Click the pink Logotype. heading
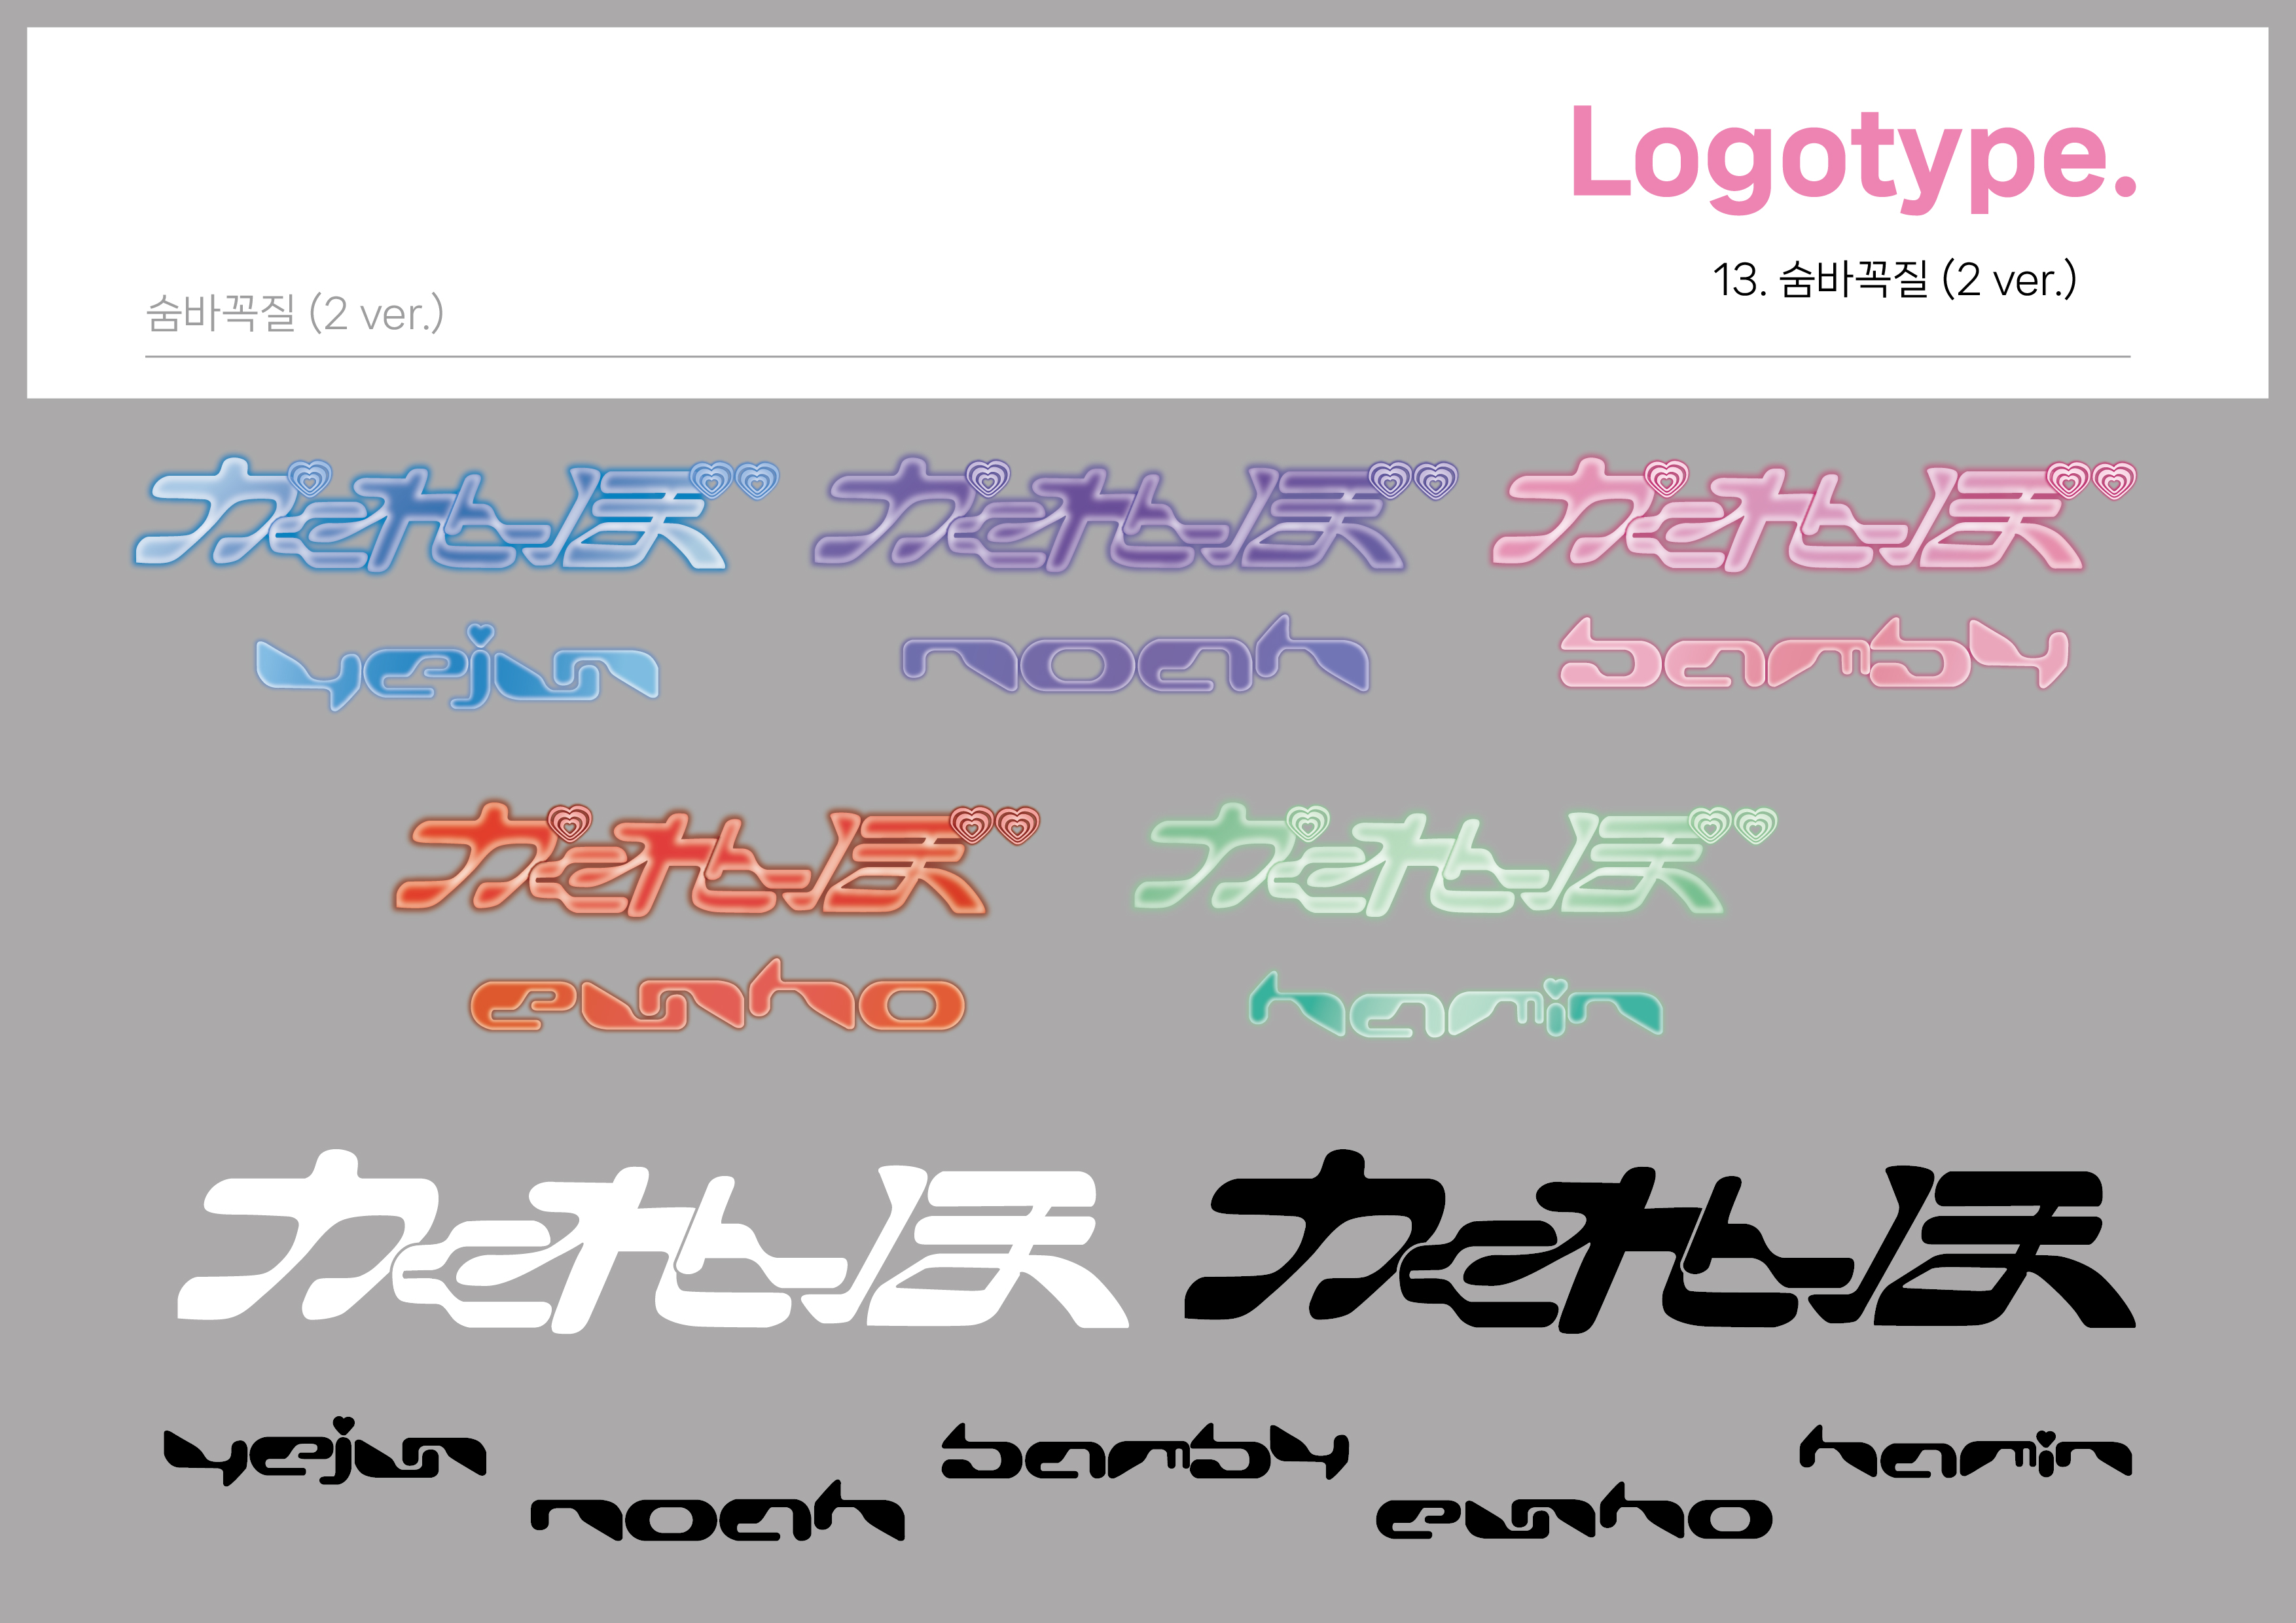Viewport: 2296px width, 1623px height. 1852,155
